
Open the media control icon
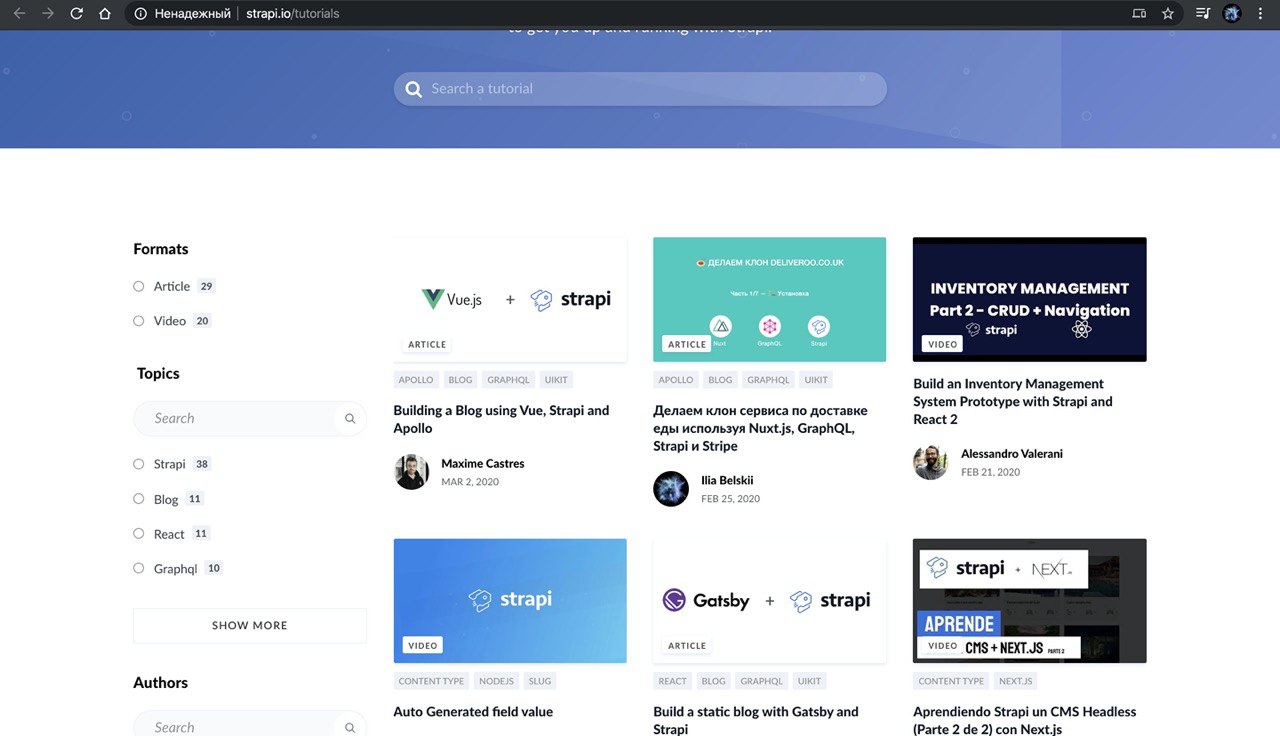pos(1203,14)
